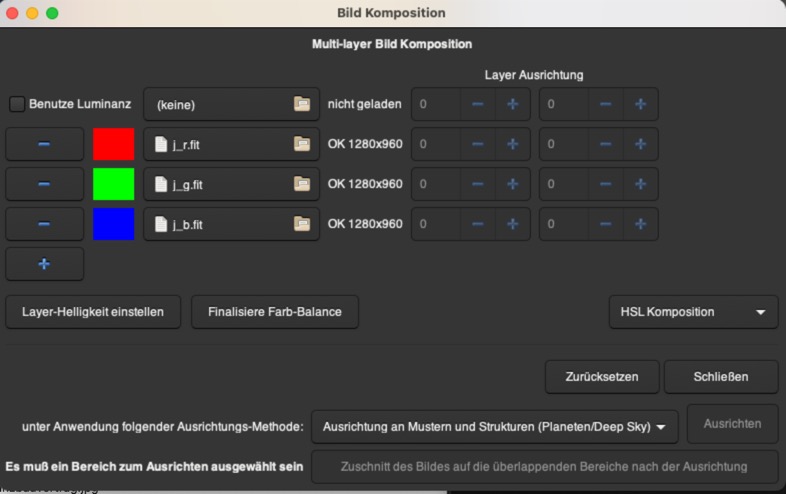Expand the Ausrichtungs-Methode dropdown

[494, 426]
